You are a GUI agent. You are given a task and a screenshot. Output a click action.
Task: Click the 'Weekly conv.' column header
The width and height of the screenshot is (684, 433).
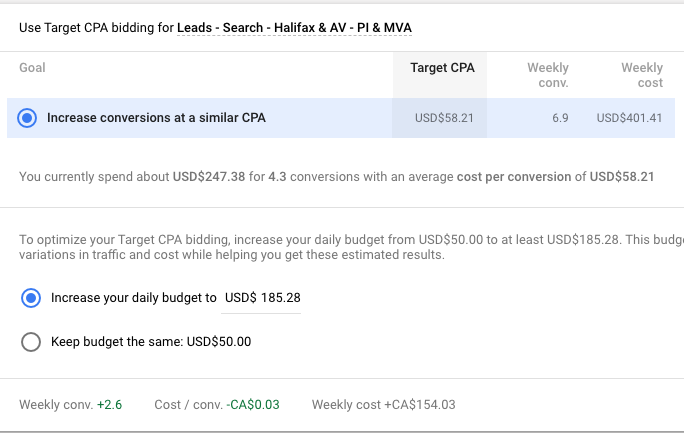point(548,75)
